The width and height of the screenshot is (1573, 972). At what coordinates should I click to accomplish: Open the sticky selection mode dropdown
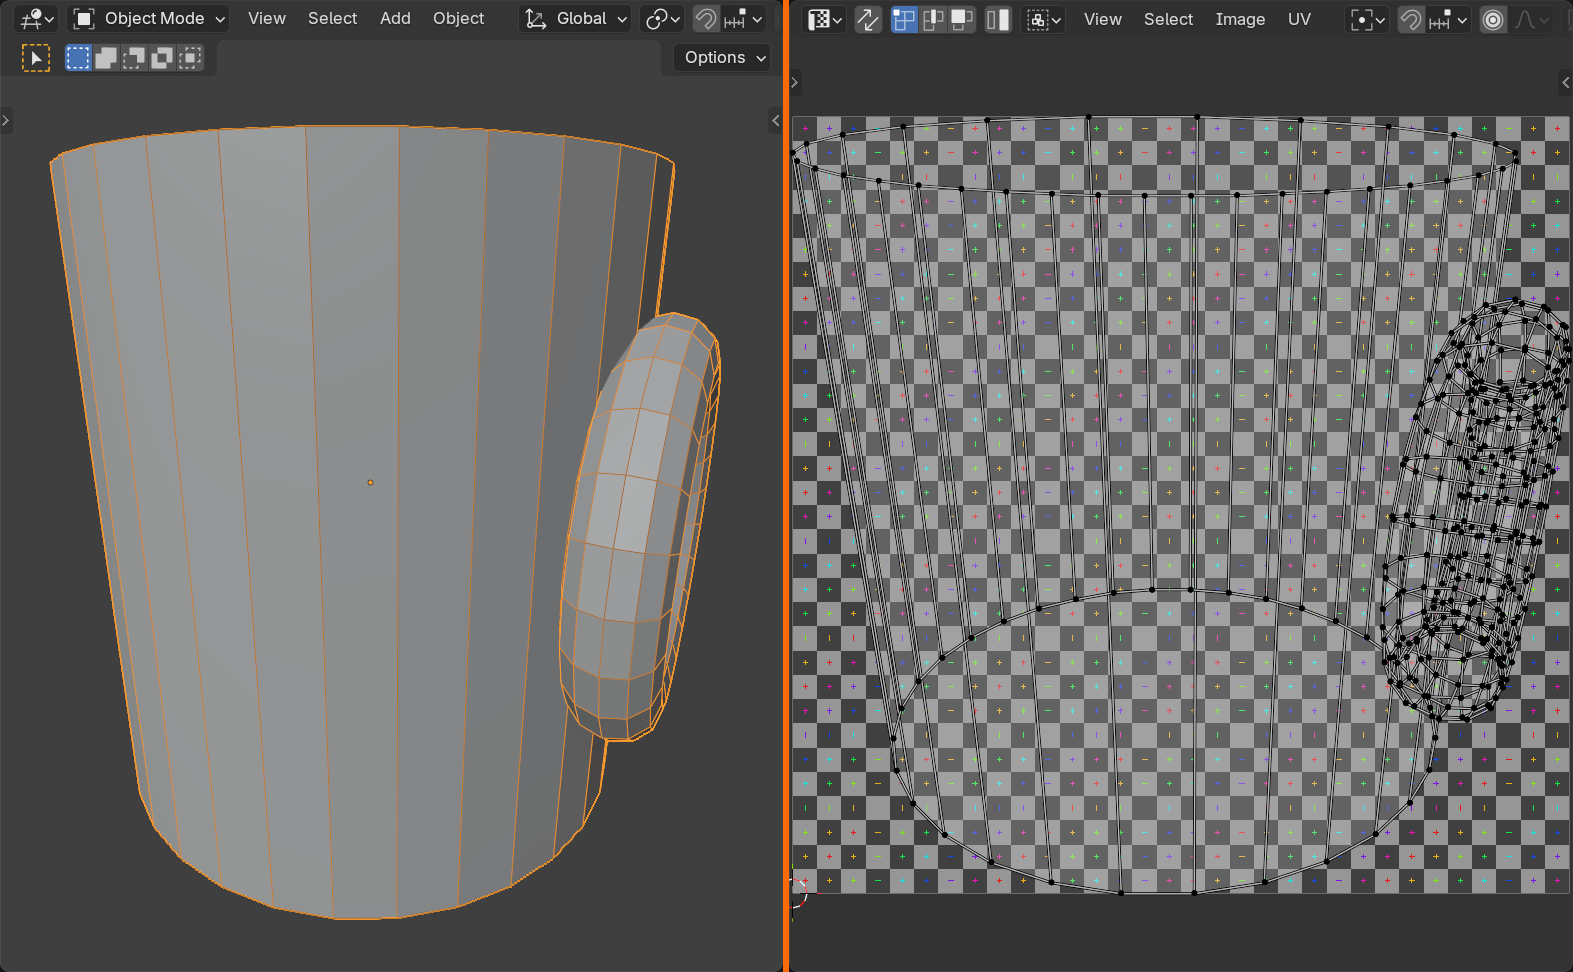click(1044, 19)
